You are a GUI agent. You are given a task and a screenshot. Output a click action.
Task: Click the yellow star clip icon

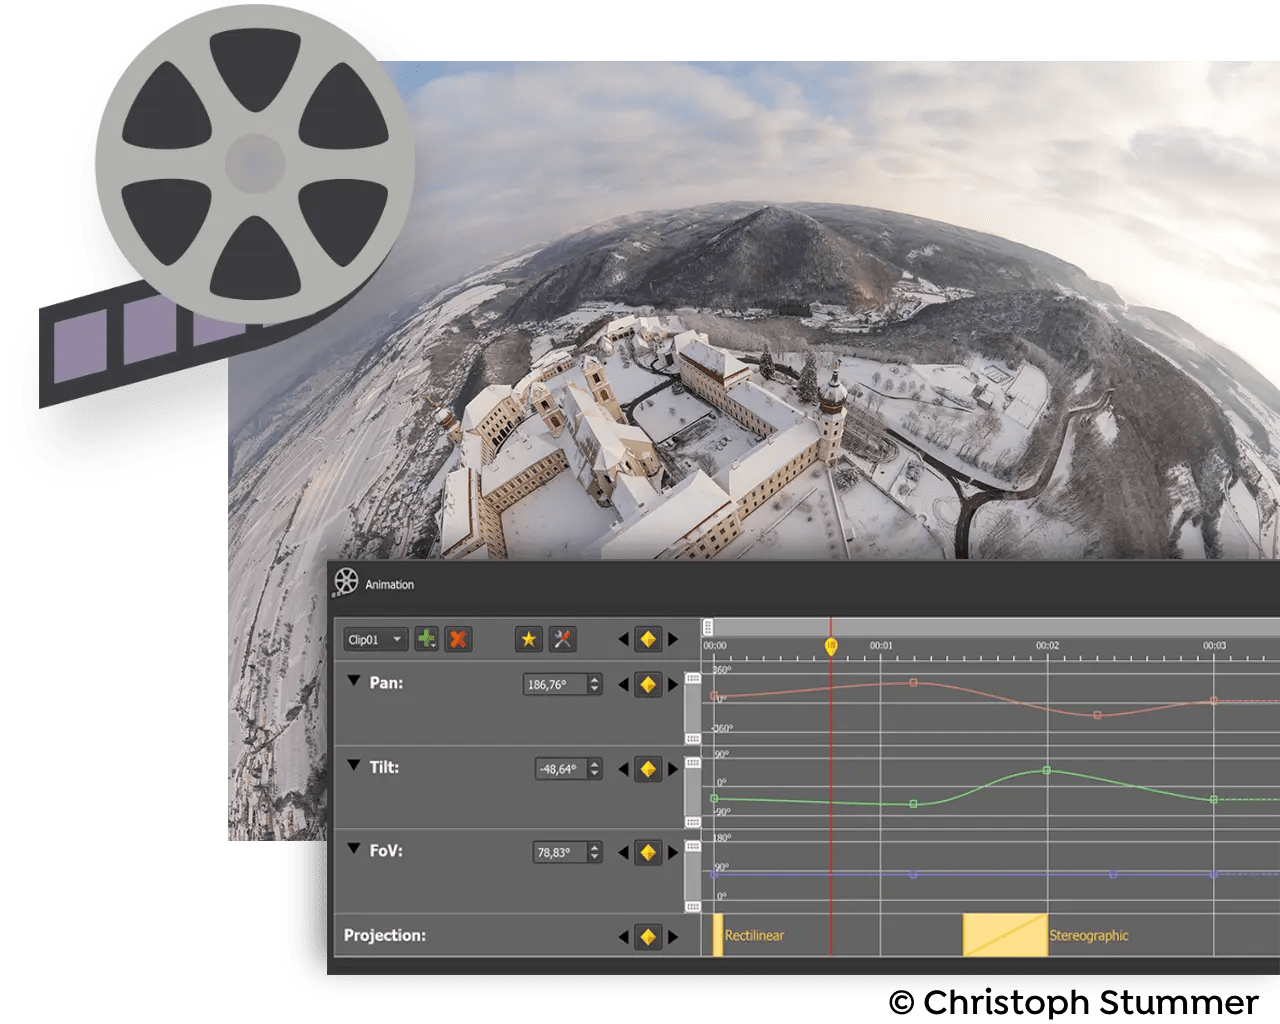pos(527,639)
